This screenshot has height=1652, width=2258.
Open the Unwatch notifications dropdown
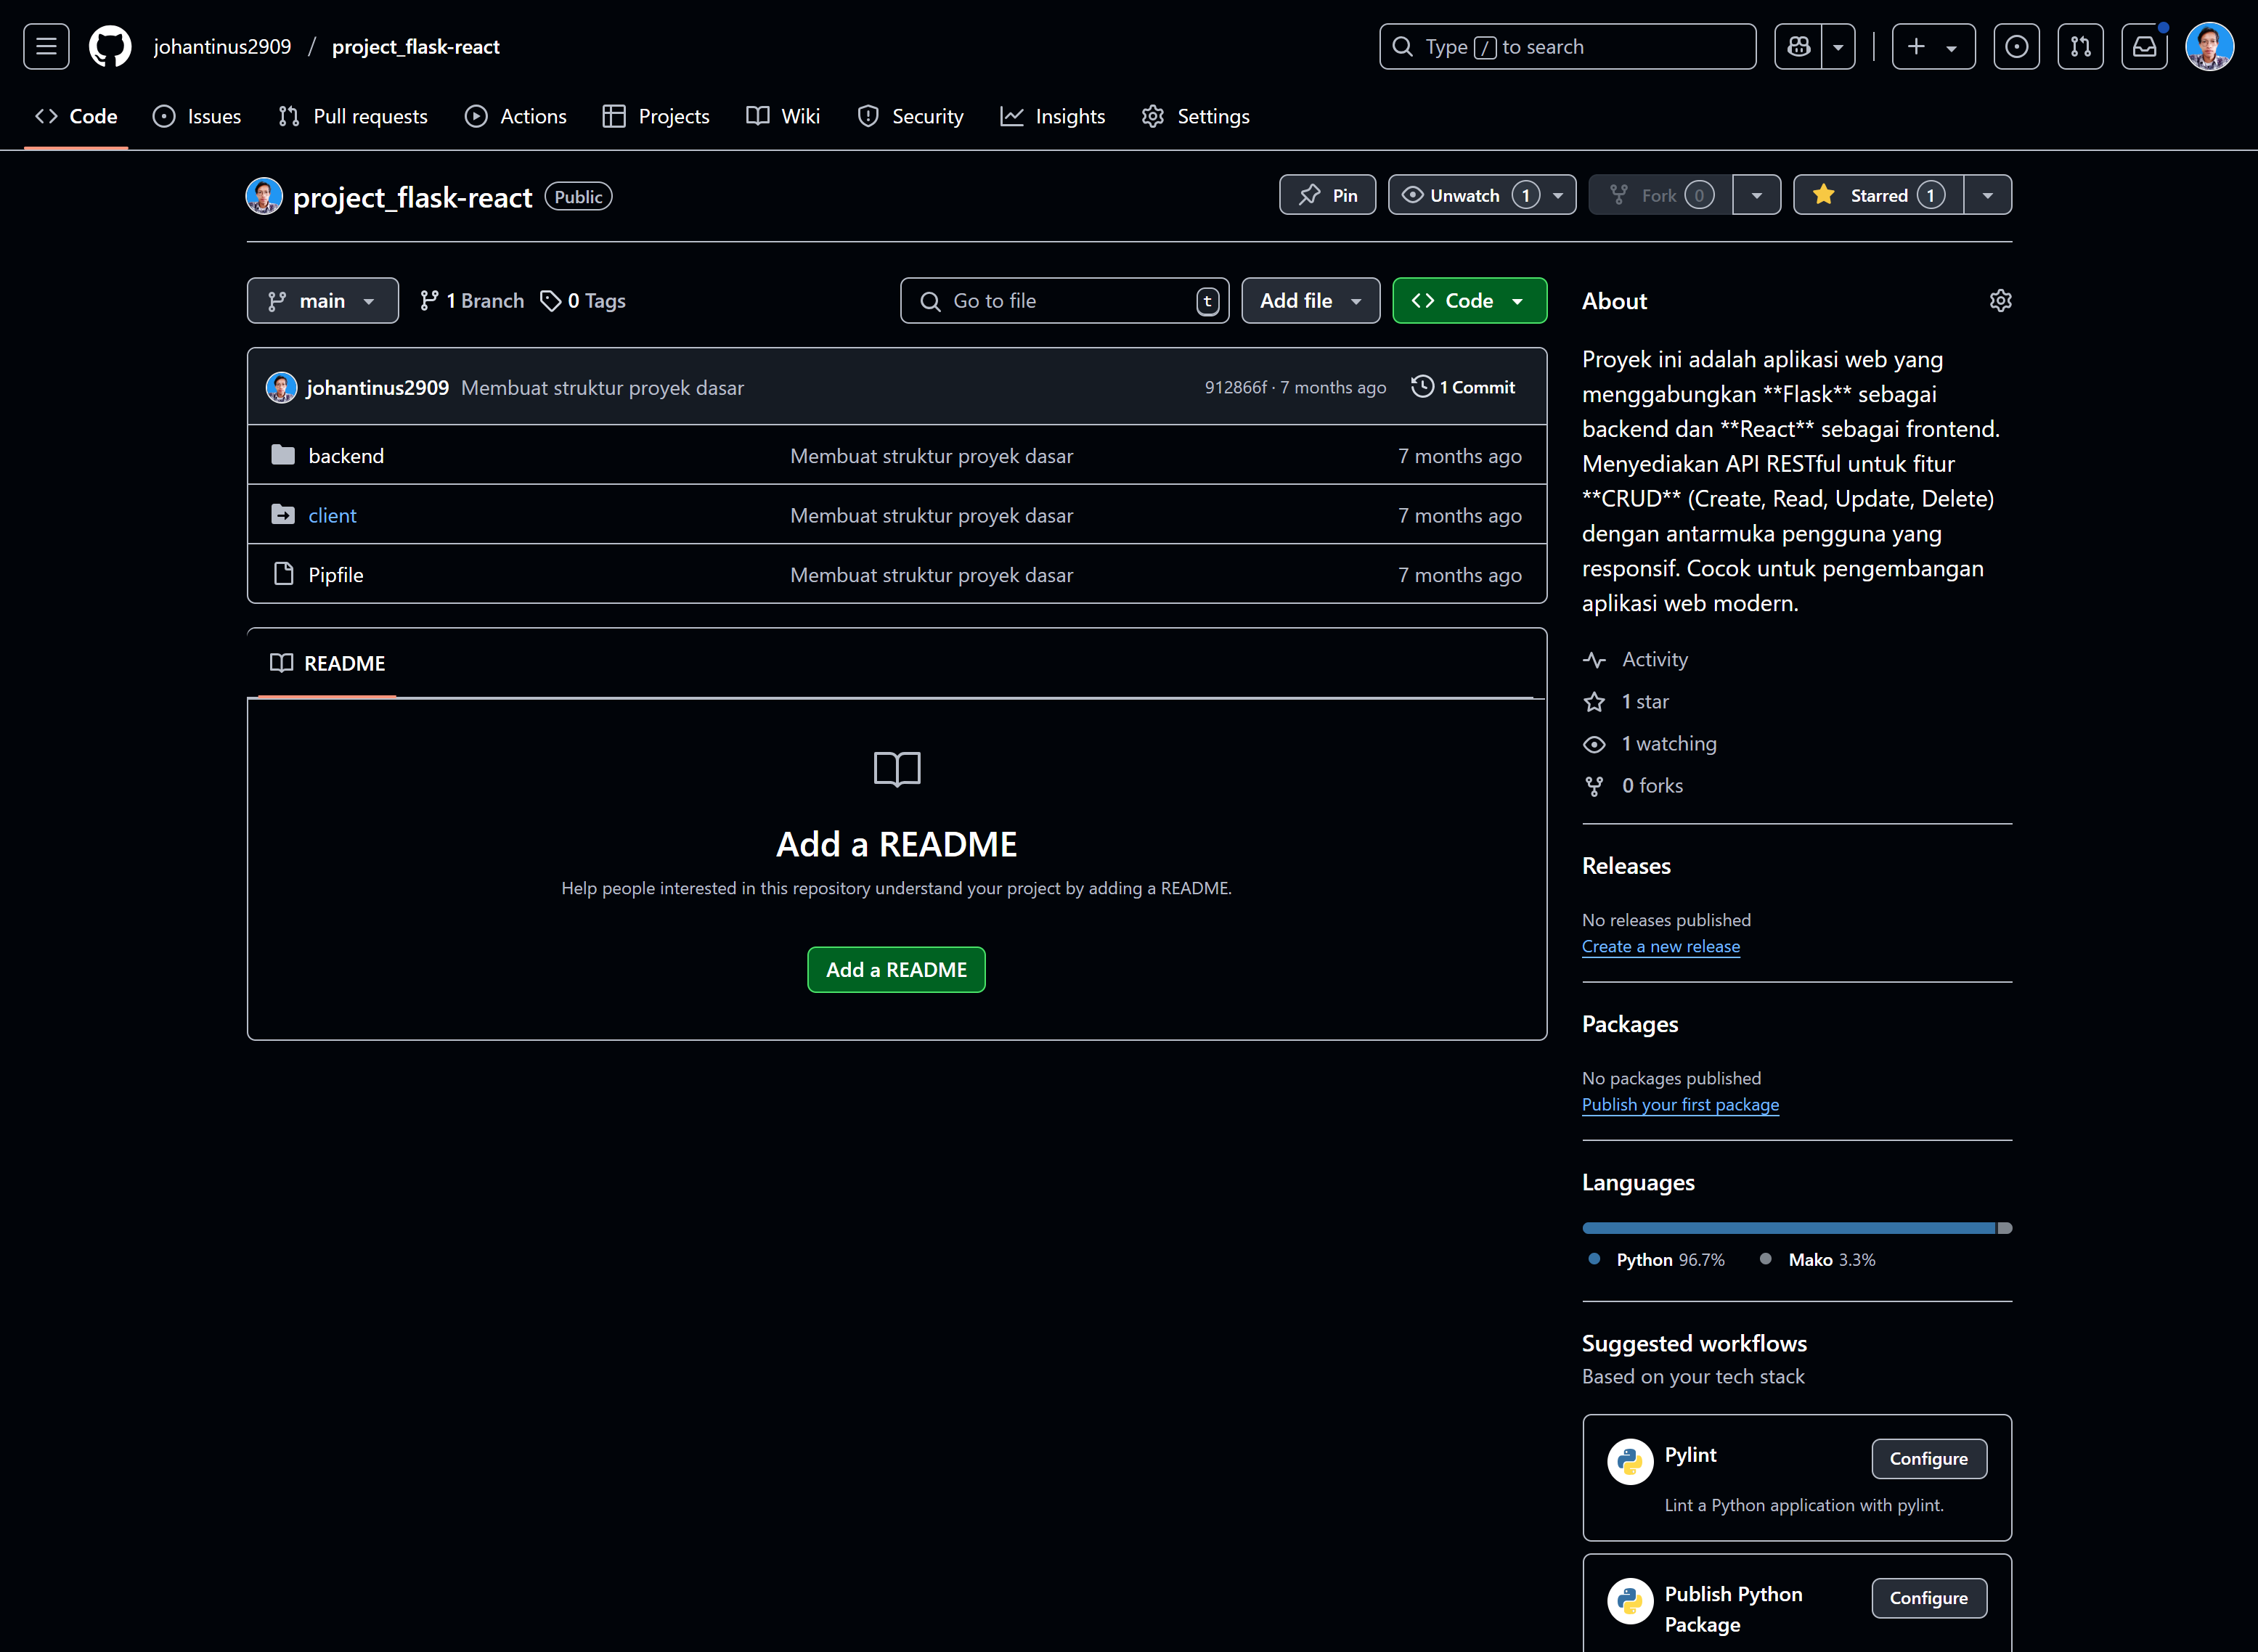1482,195
